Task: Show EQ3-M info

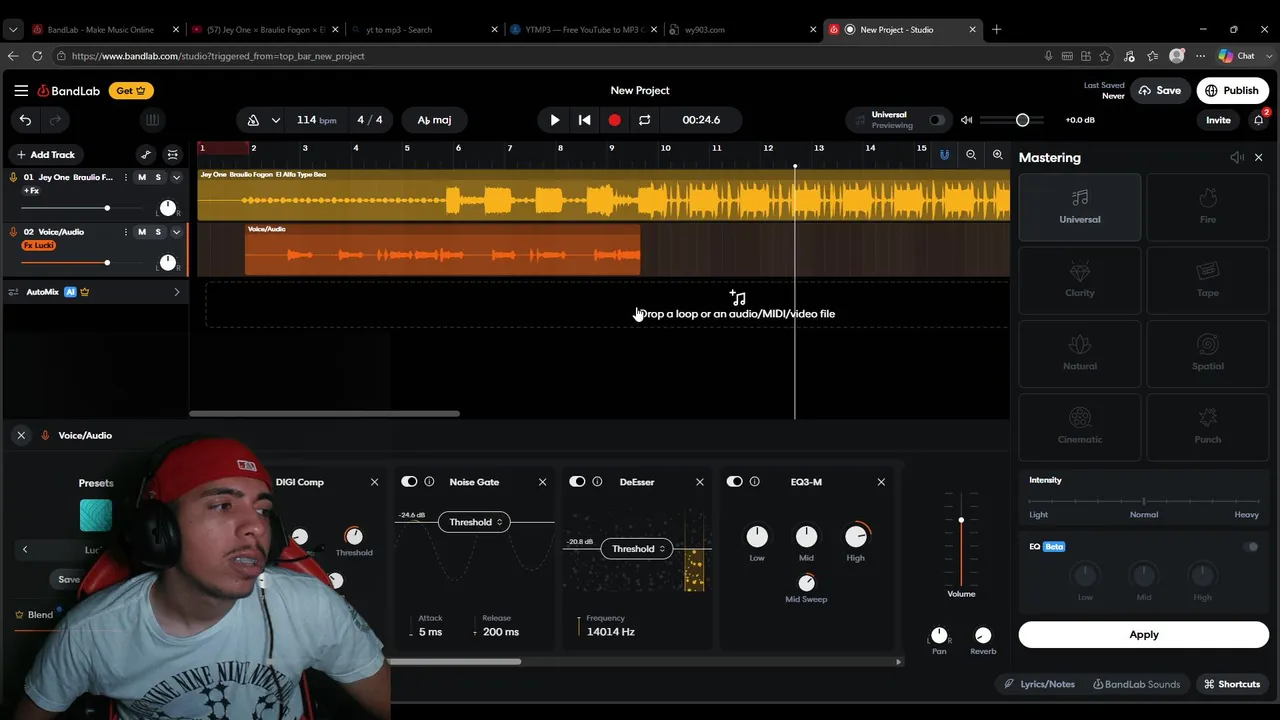Action: pyautogui.click(x=754, y=482)
